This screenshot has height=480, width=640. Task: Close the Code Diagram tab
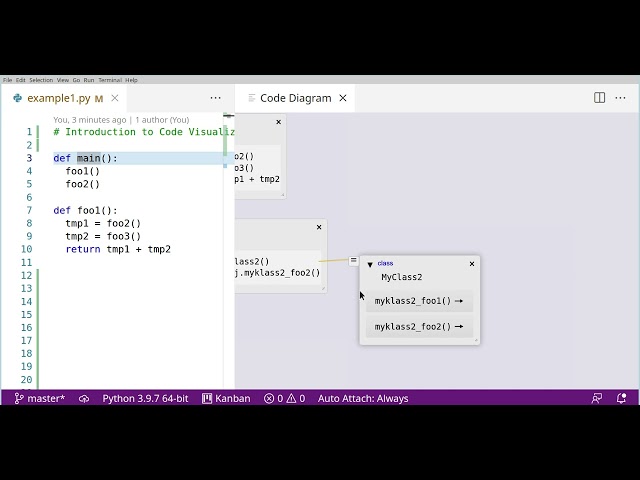(x=343, y=98)
